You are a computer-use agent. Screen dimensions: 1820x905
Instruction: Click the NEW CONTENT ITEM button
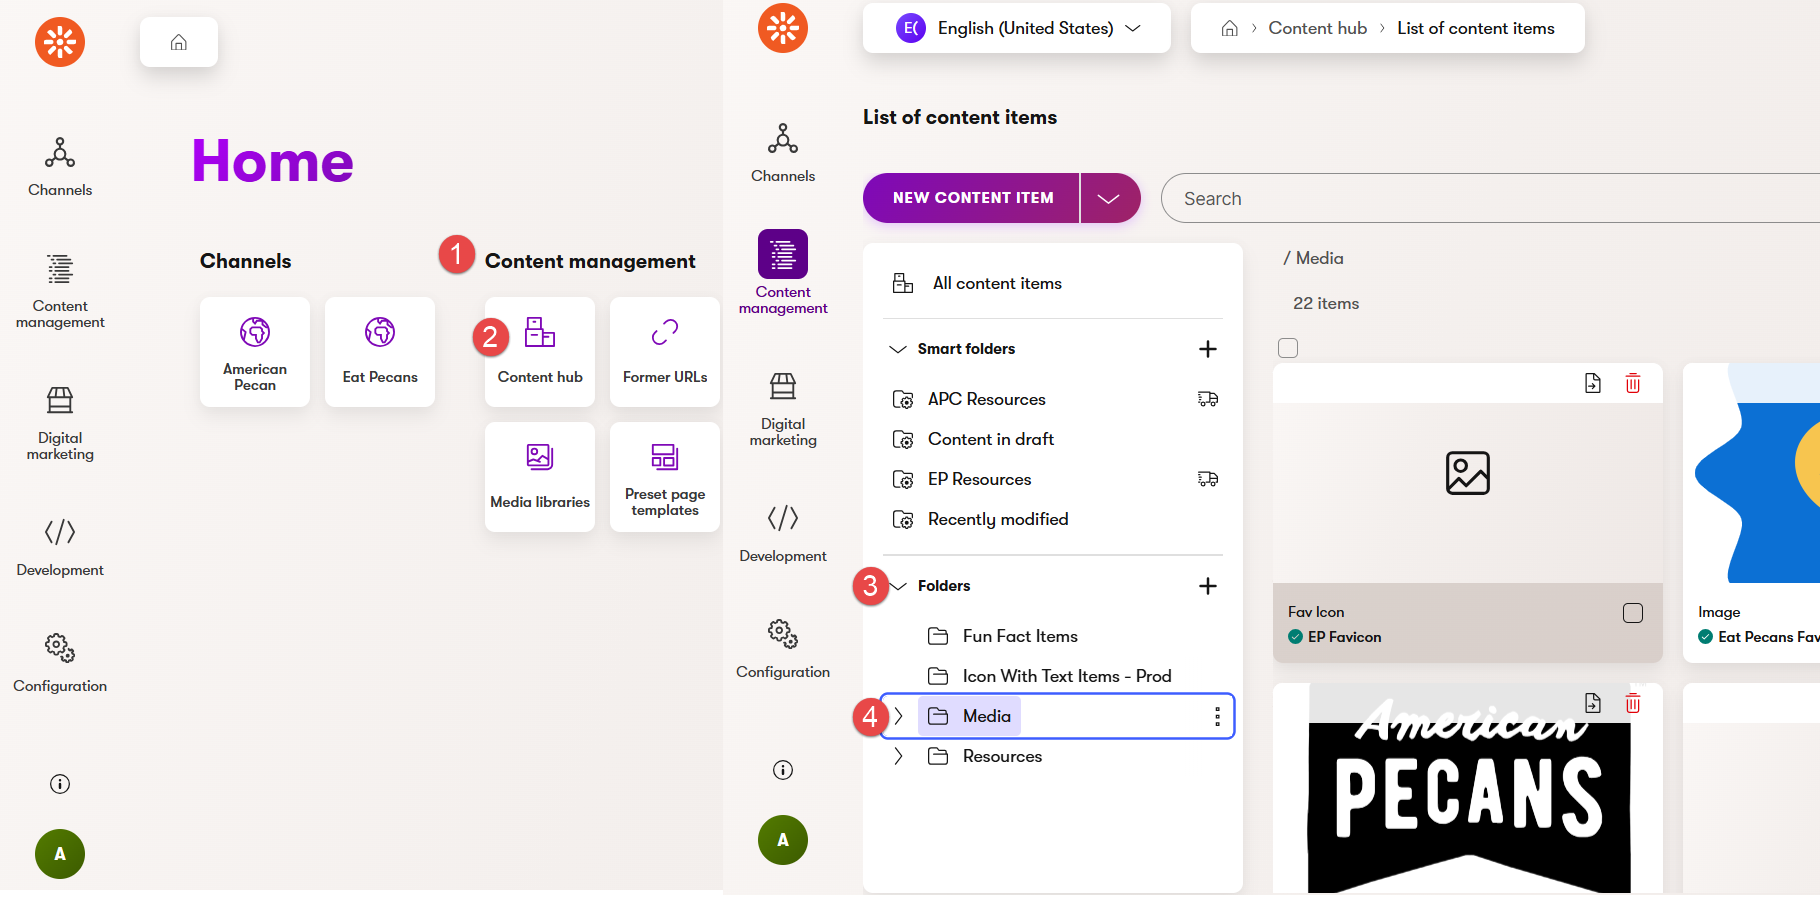(972, 198)
